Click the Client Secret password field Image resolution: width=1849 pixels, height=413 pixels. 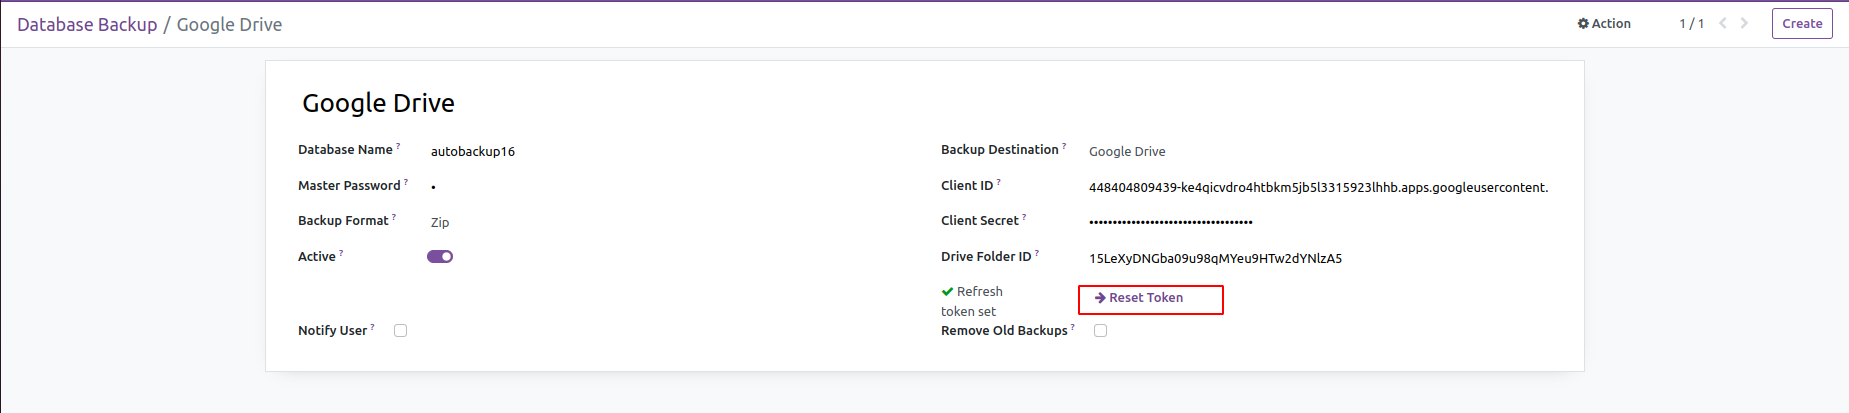[x=1170, y=222]
